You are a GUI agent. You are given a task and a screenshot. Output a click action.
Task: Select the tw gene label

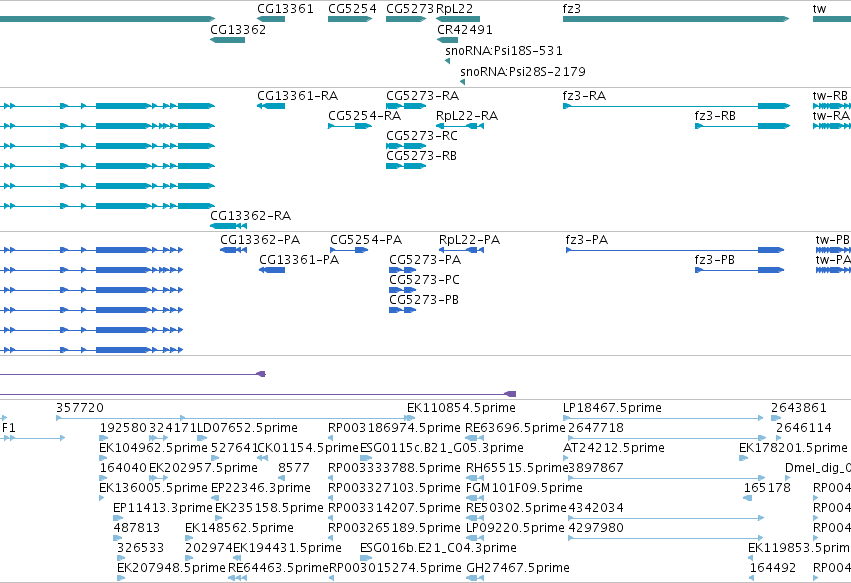819,9
